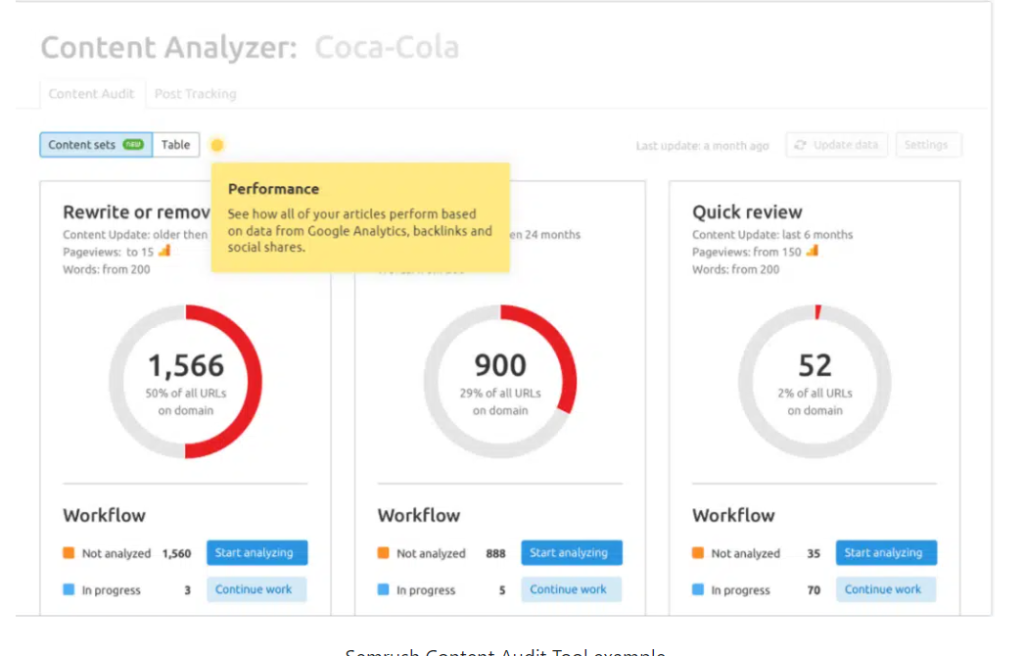Click the blue swatch beside In progress 3
Viewport: 1024px width, 656px height.
pos(69,589)
